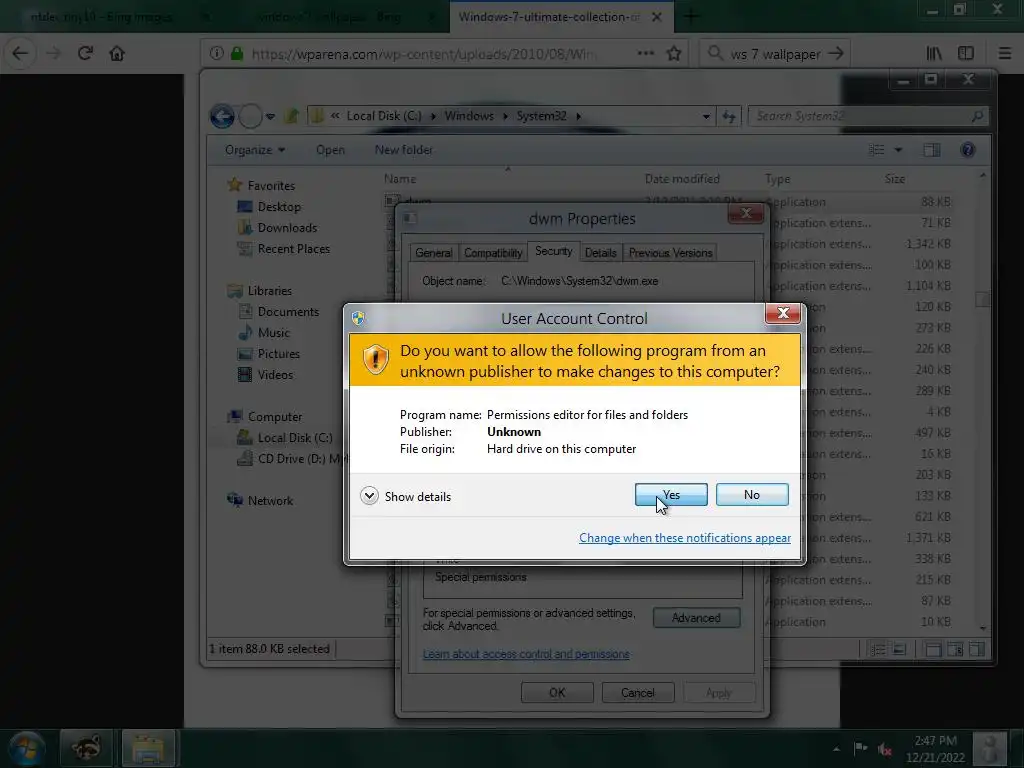Click Firefox home icon
Screen dimensions: 1024x768
[x=117, y=53]
